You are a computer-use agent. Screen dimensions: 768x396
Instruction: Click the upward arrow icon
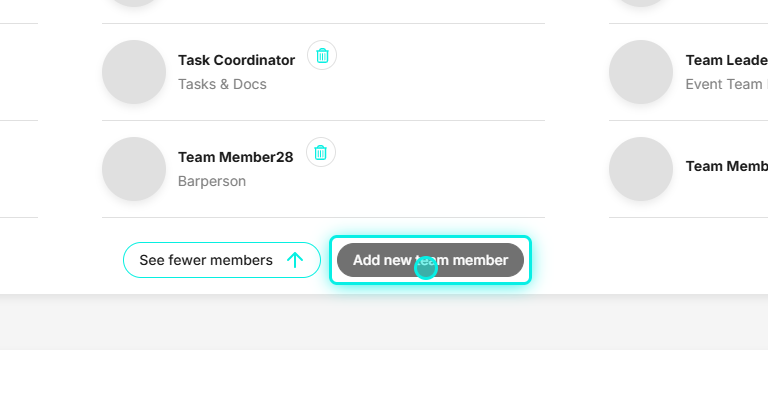(295, 260)
